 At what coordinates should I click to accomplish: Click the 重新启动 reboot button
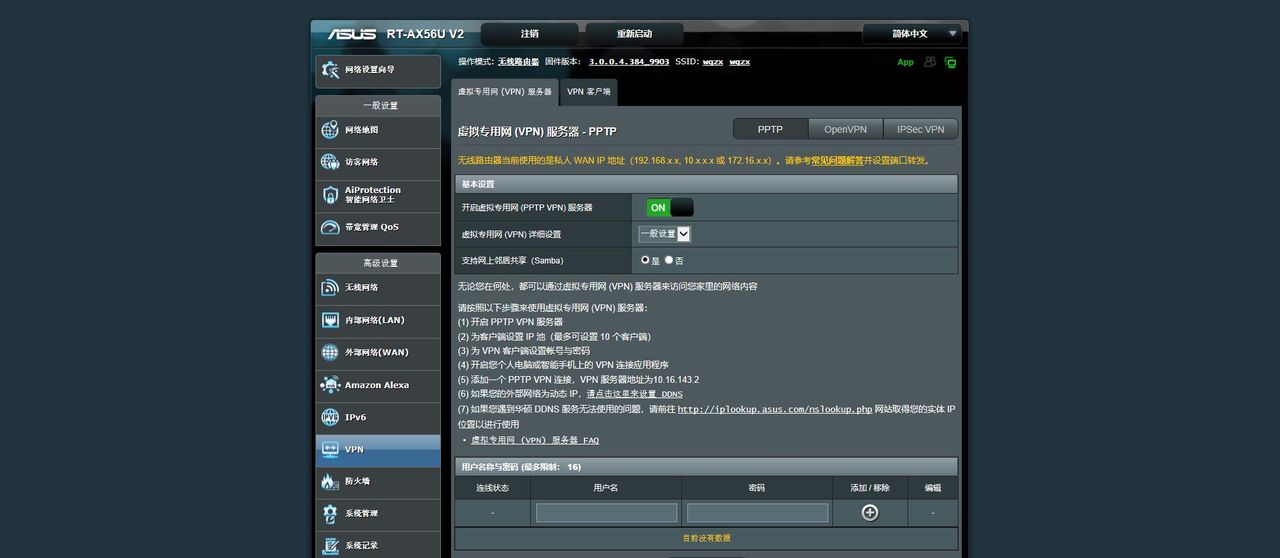(x=634, y=34)
